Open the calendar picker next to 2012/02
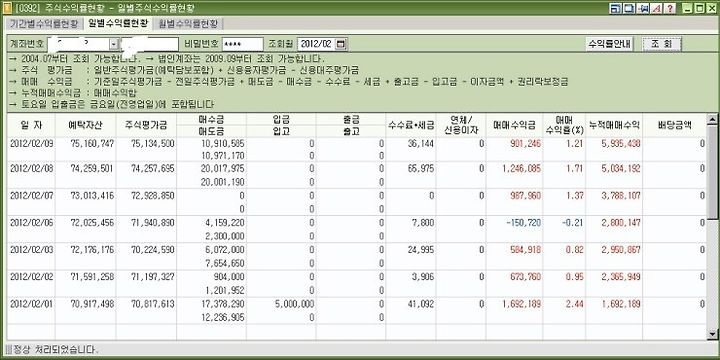 pyautogui.click(x=340, y=44)
